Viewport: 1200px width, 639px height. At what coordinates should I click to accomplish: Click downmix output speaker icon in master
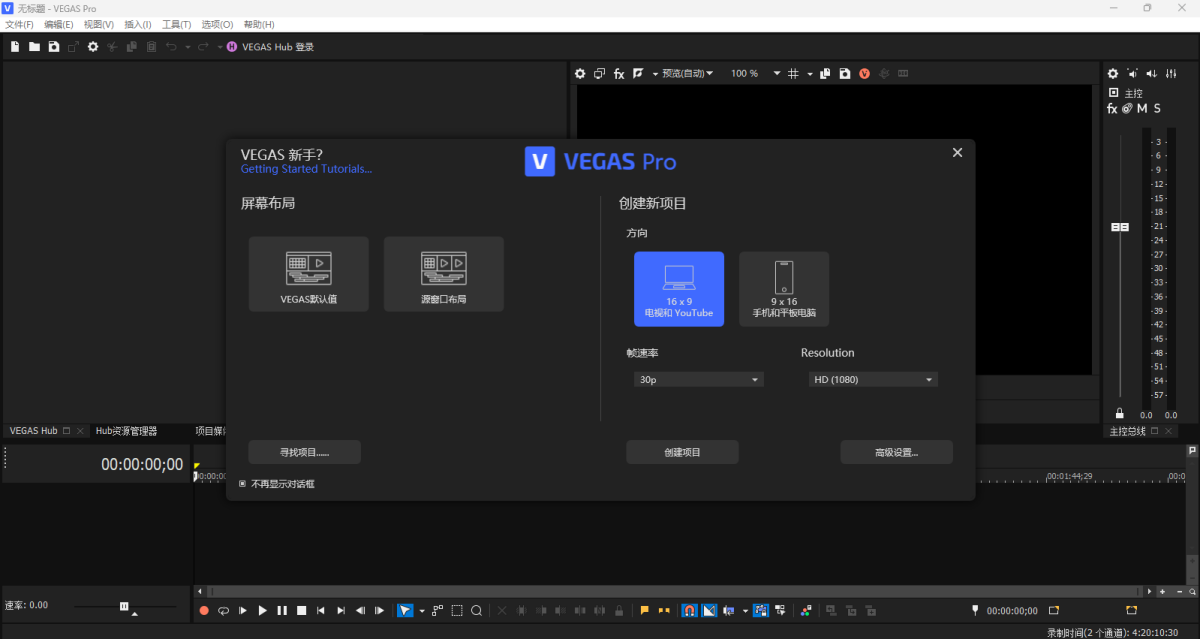(x=1133, y=73)
